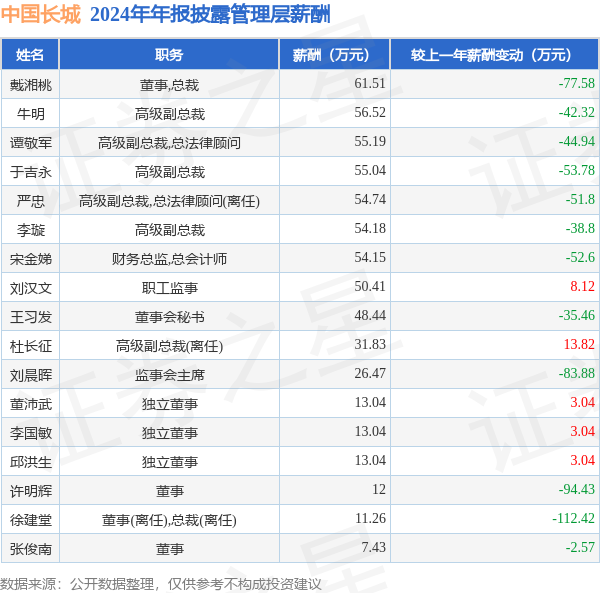Click the change value -53.78
Image resolution: width=600 pixels, height=593 pixels.
coord(576,171)
